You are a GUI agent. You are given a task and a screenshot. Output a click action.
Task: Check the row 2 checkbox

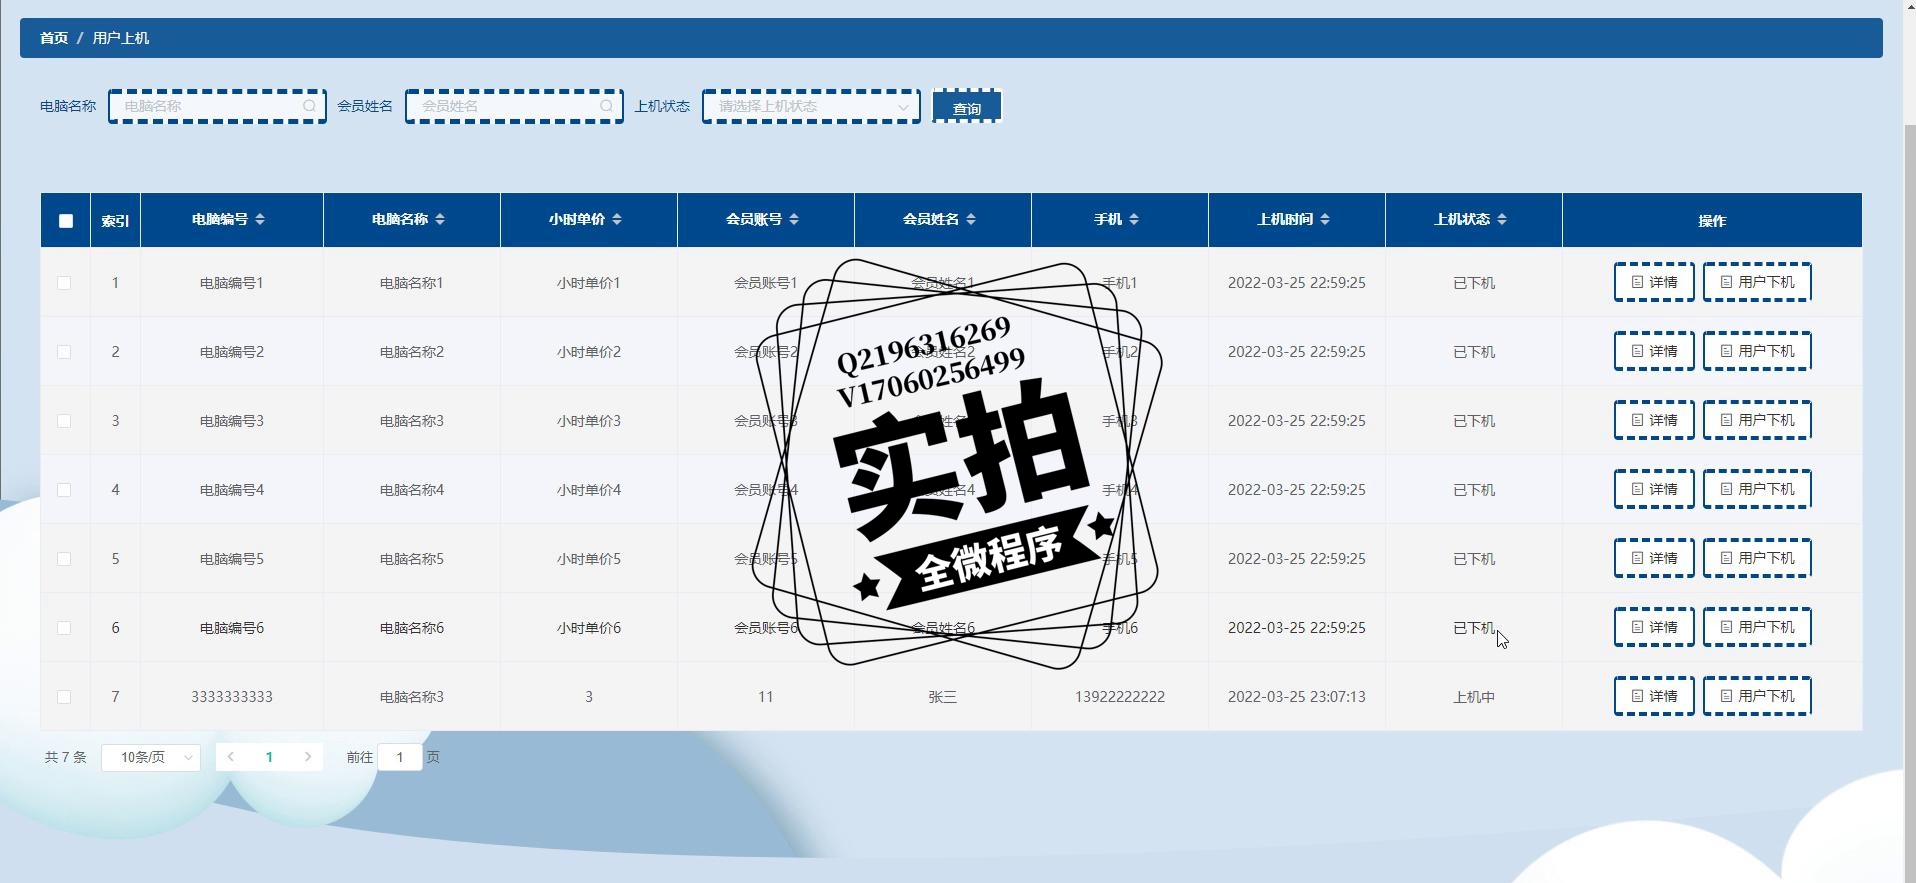point(64,352)
